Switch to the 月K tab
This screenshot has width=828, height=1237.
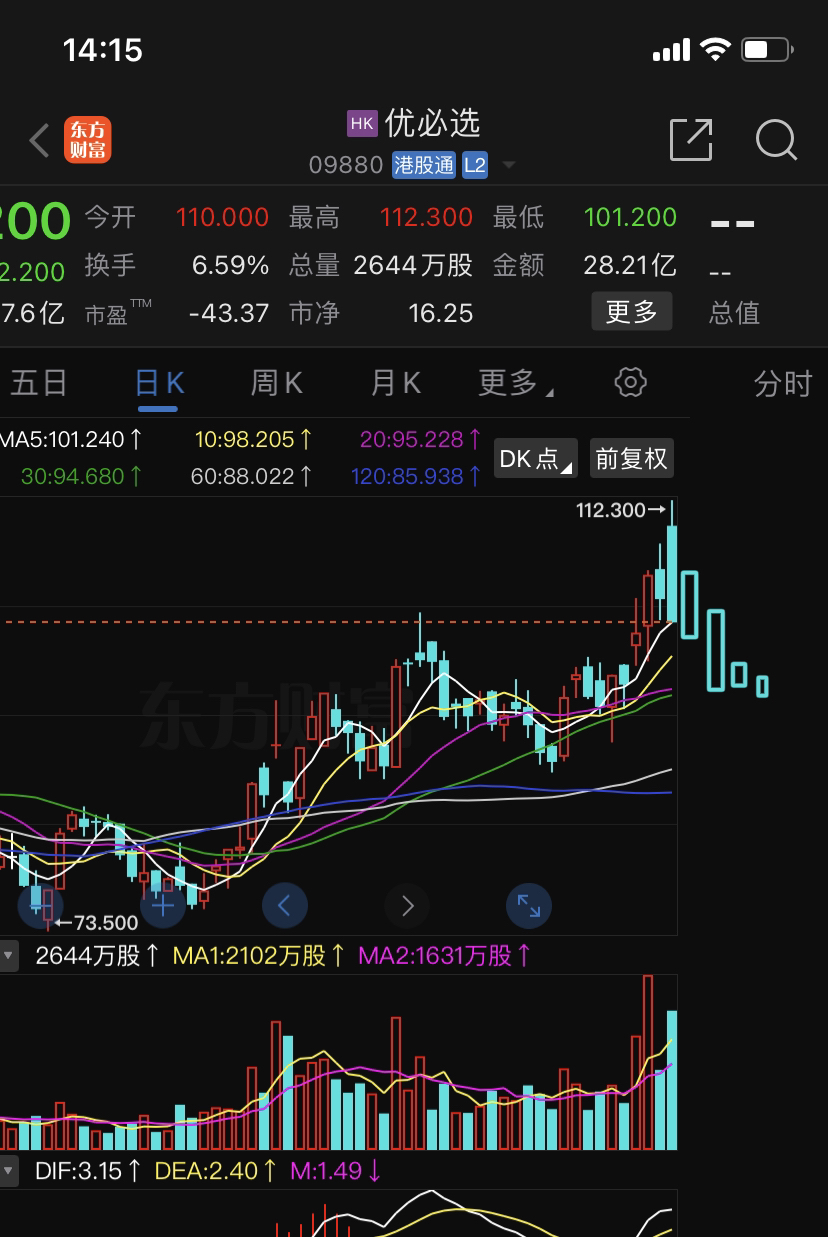[x=396, y=382]
